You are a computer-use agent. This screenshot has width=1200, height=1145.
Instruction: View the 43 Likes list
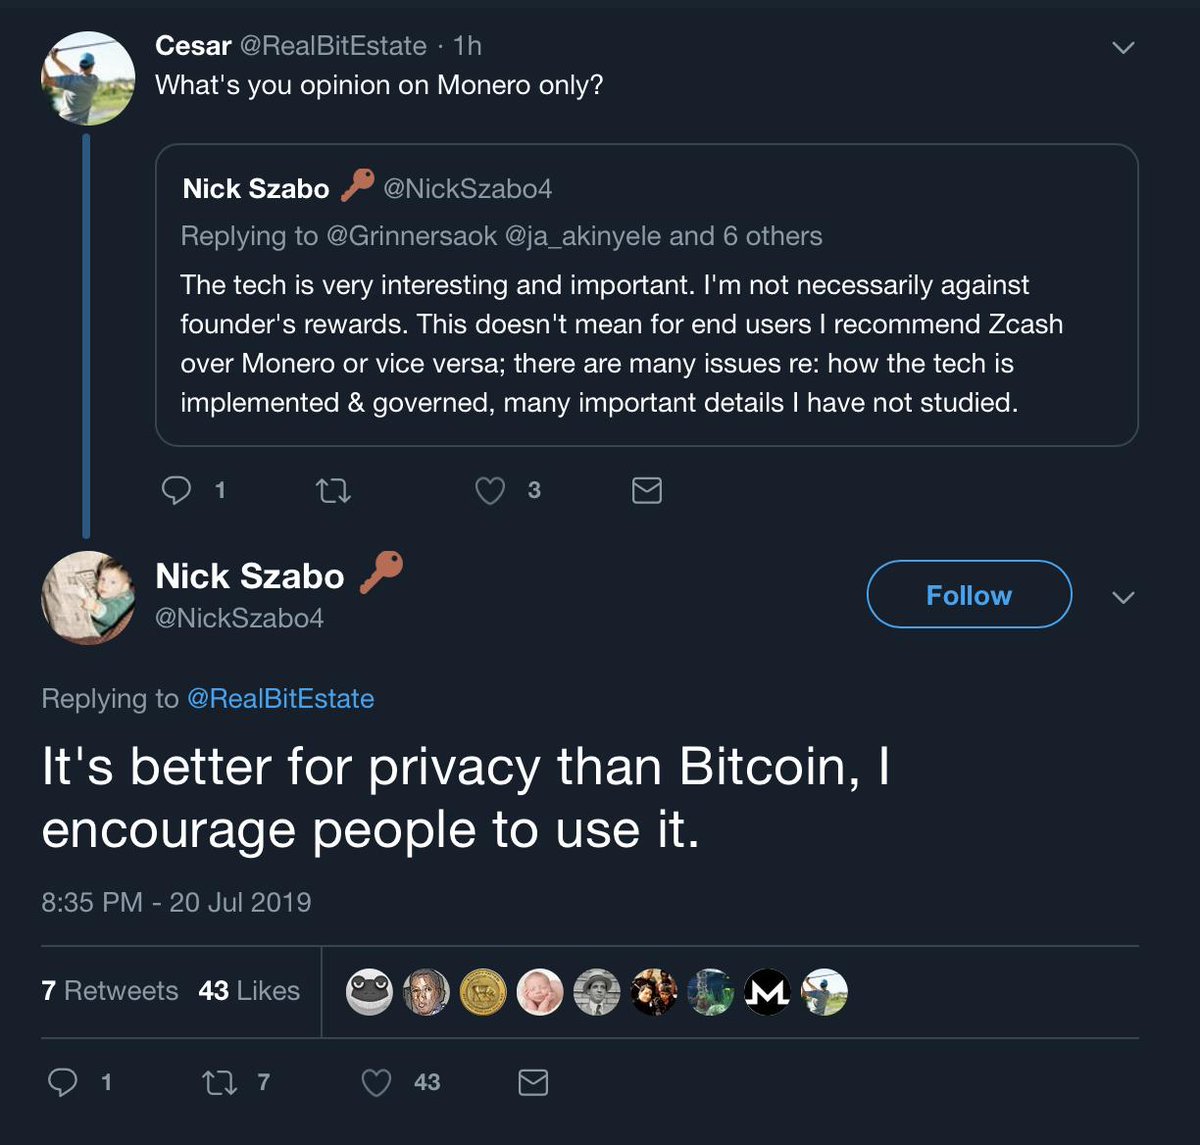[x=249, y=990]
